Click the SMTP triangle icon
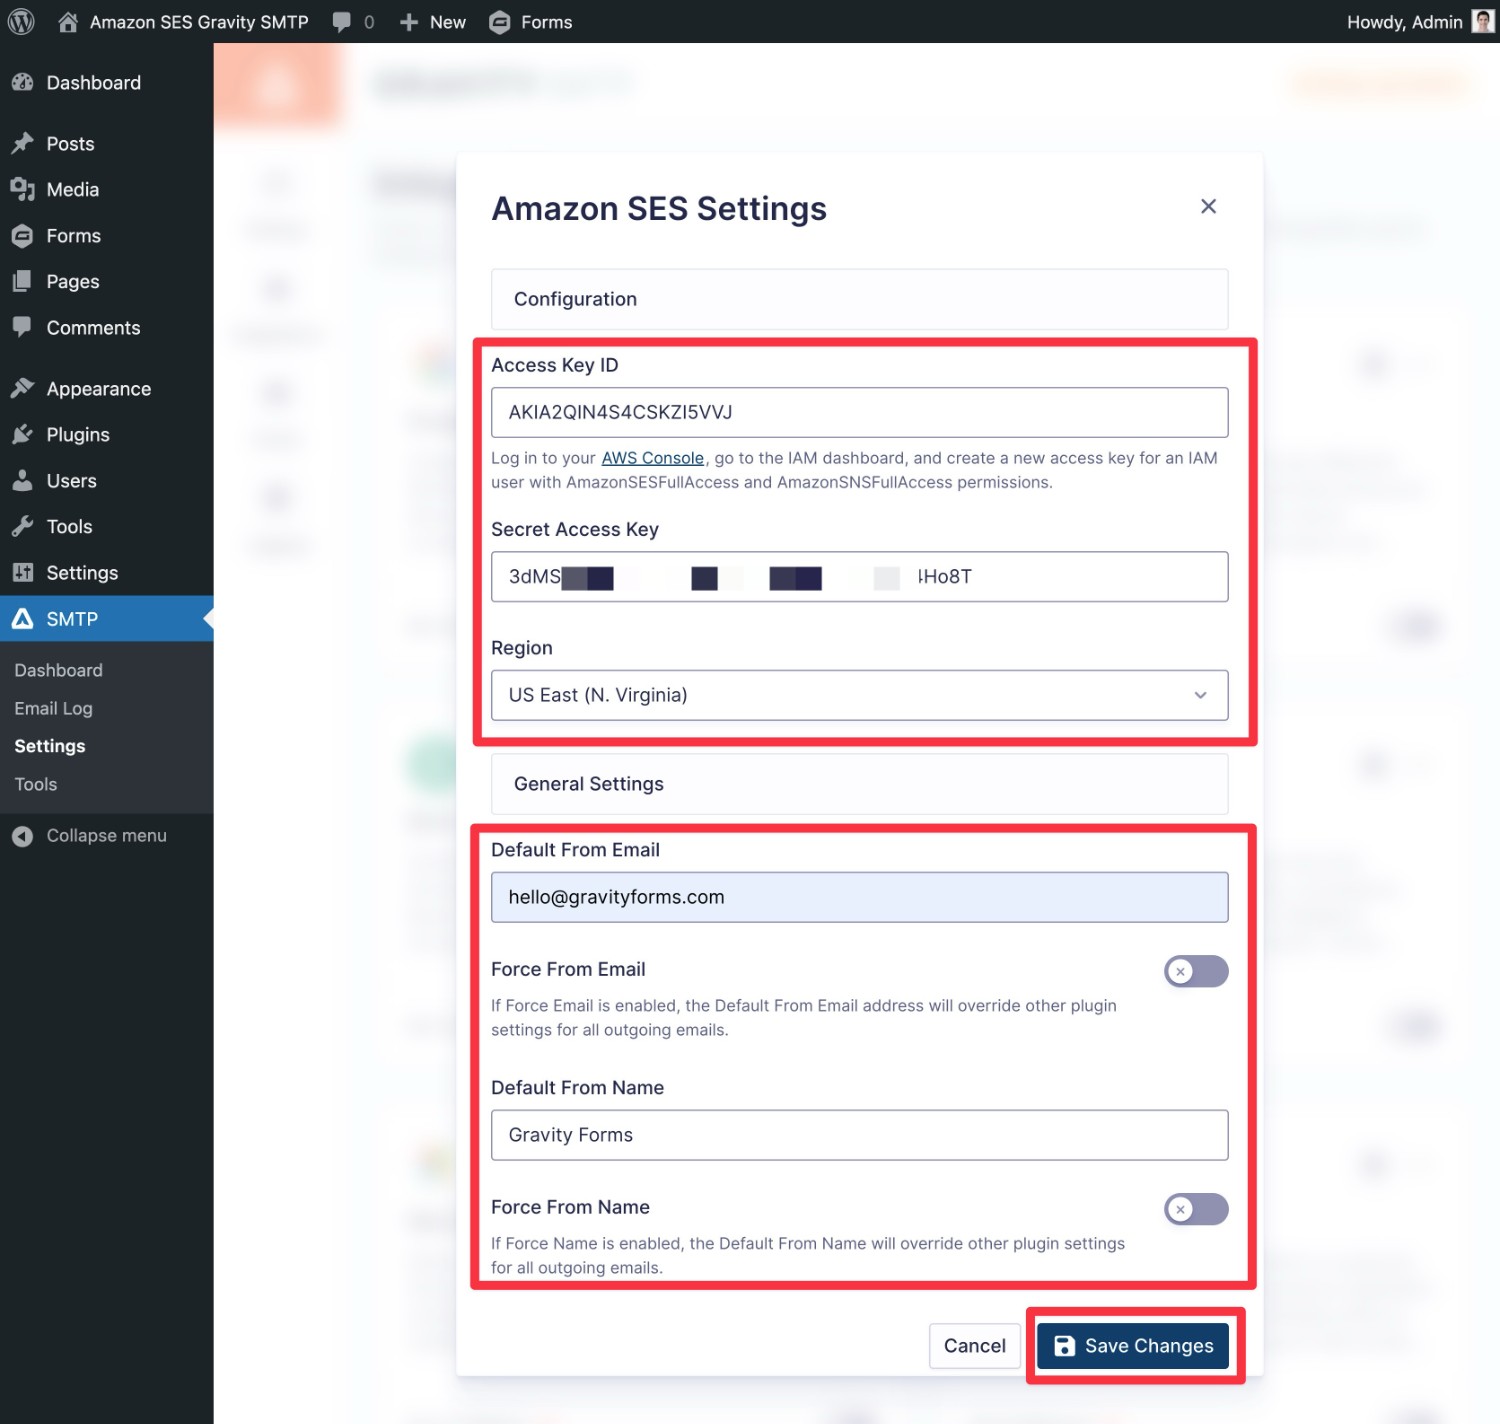1500x1424 pixels. click(22, 619)
